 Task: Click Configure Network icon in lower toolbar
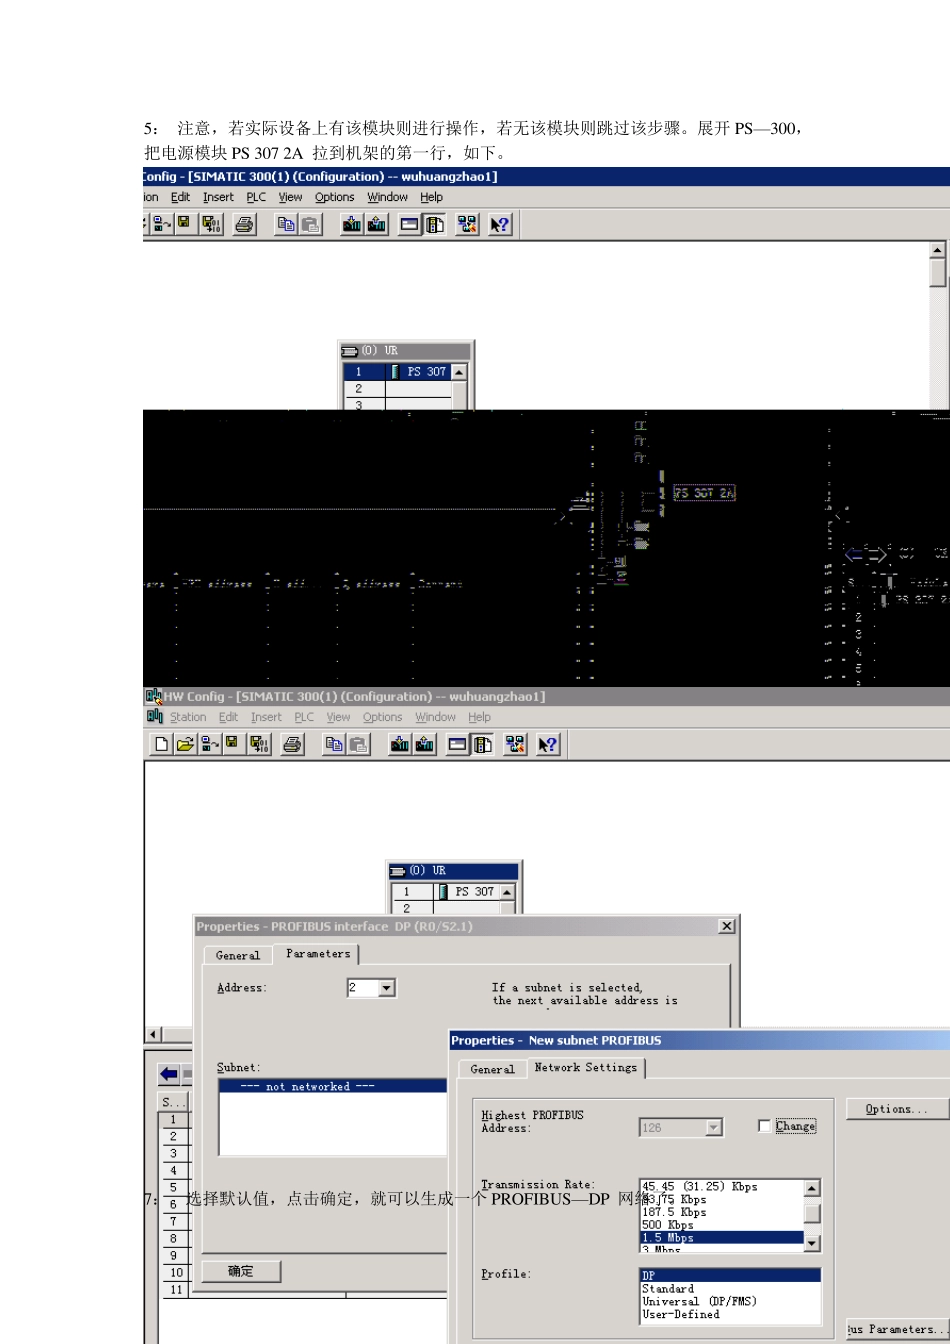515,744
